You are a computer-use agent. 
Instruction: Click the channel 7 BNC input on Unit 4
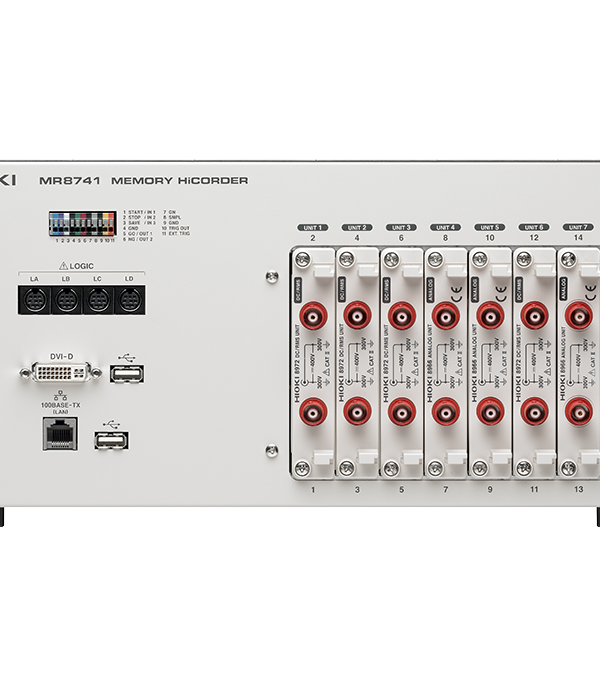446,412
